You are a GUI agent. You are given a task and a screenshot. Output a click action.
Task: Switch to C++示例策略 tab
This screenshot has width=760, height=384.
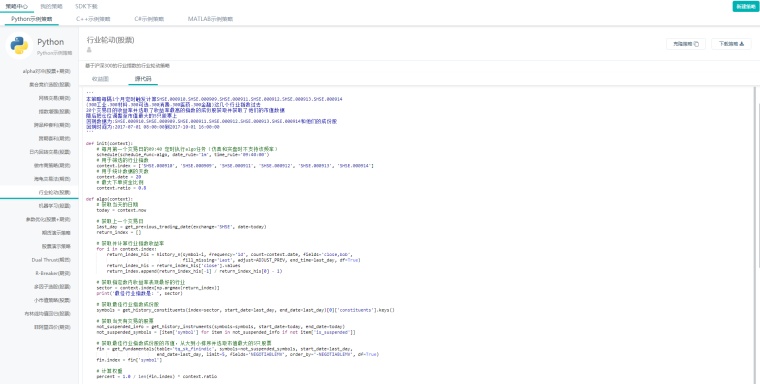pos(93,19)
